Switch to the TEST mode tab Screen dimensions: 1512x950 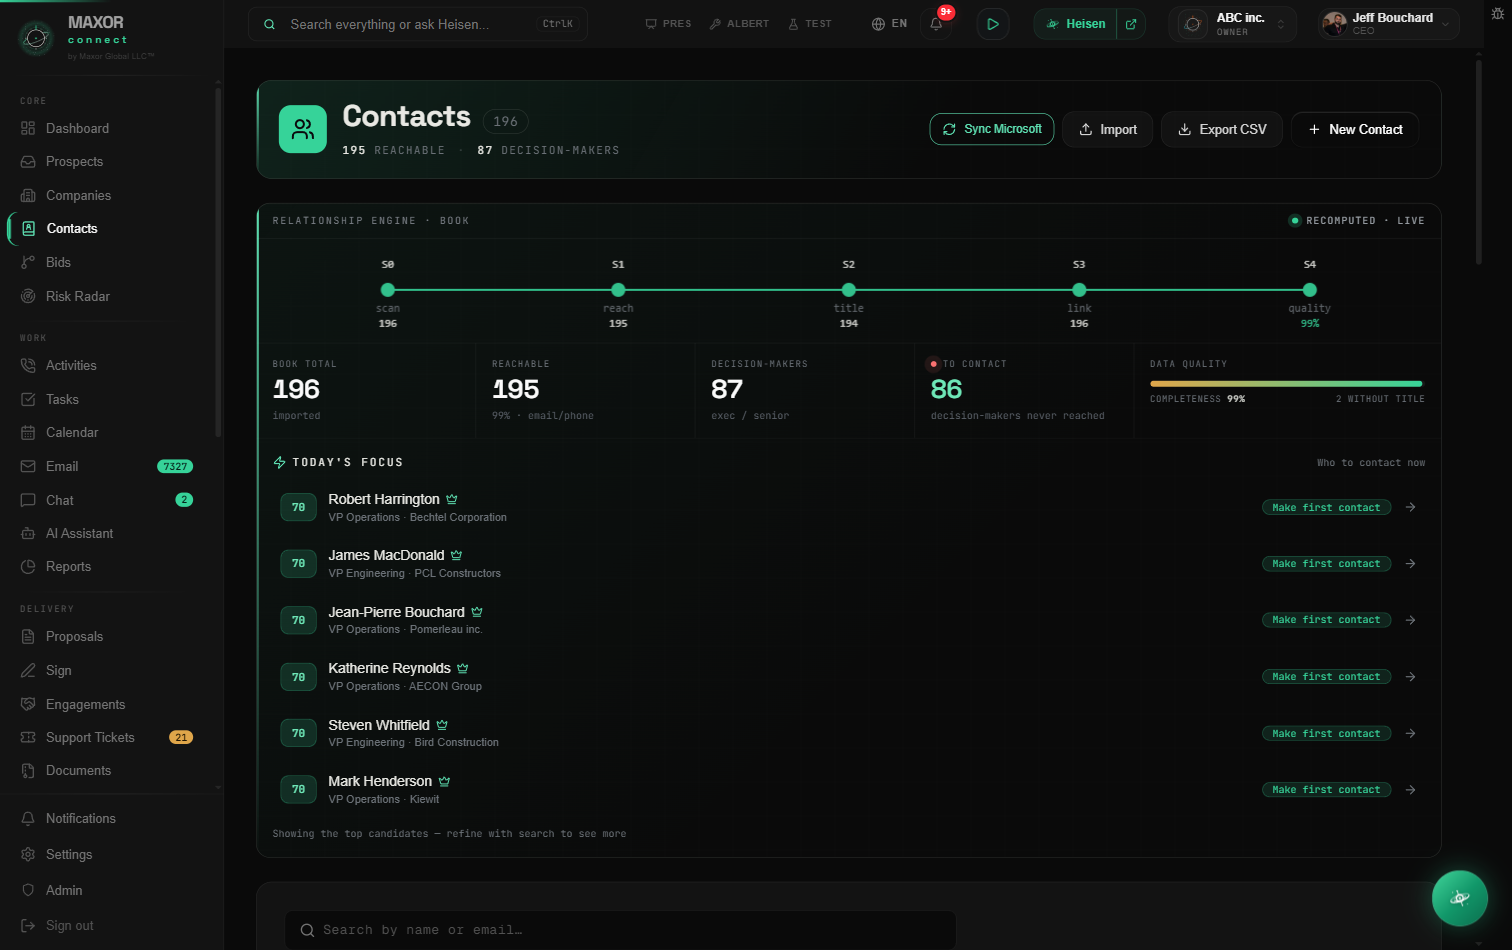[809, 24]
